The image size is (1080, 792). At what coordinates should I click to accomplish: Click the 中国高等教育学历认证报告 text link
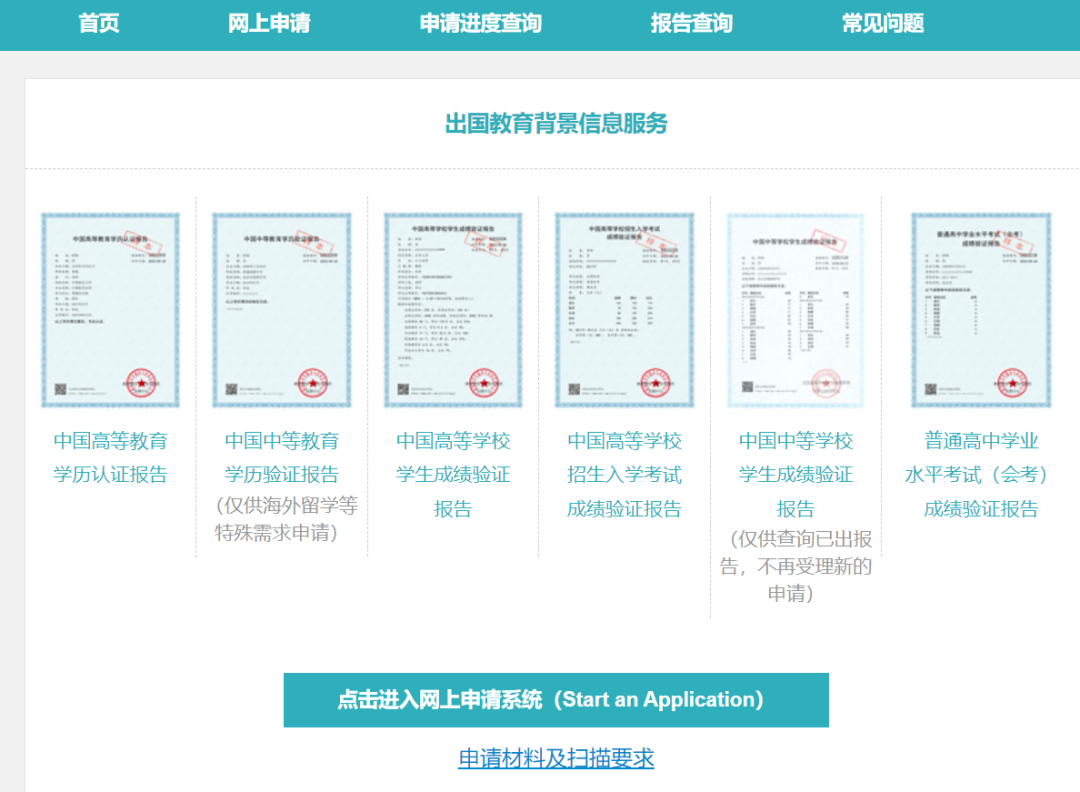(x=110, y=458)
